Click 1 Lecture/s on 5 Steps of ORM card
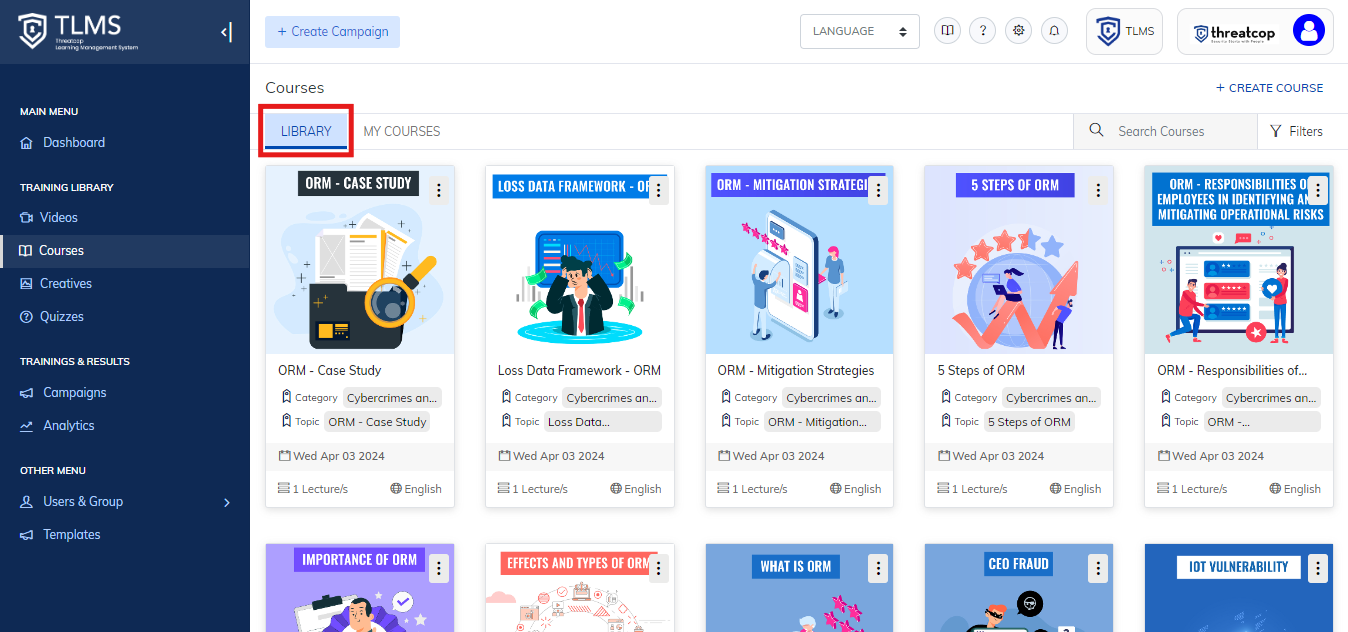1348x632 pixels. click(980, 489)
